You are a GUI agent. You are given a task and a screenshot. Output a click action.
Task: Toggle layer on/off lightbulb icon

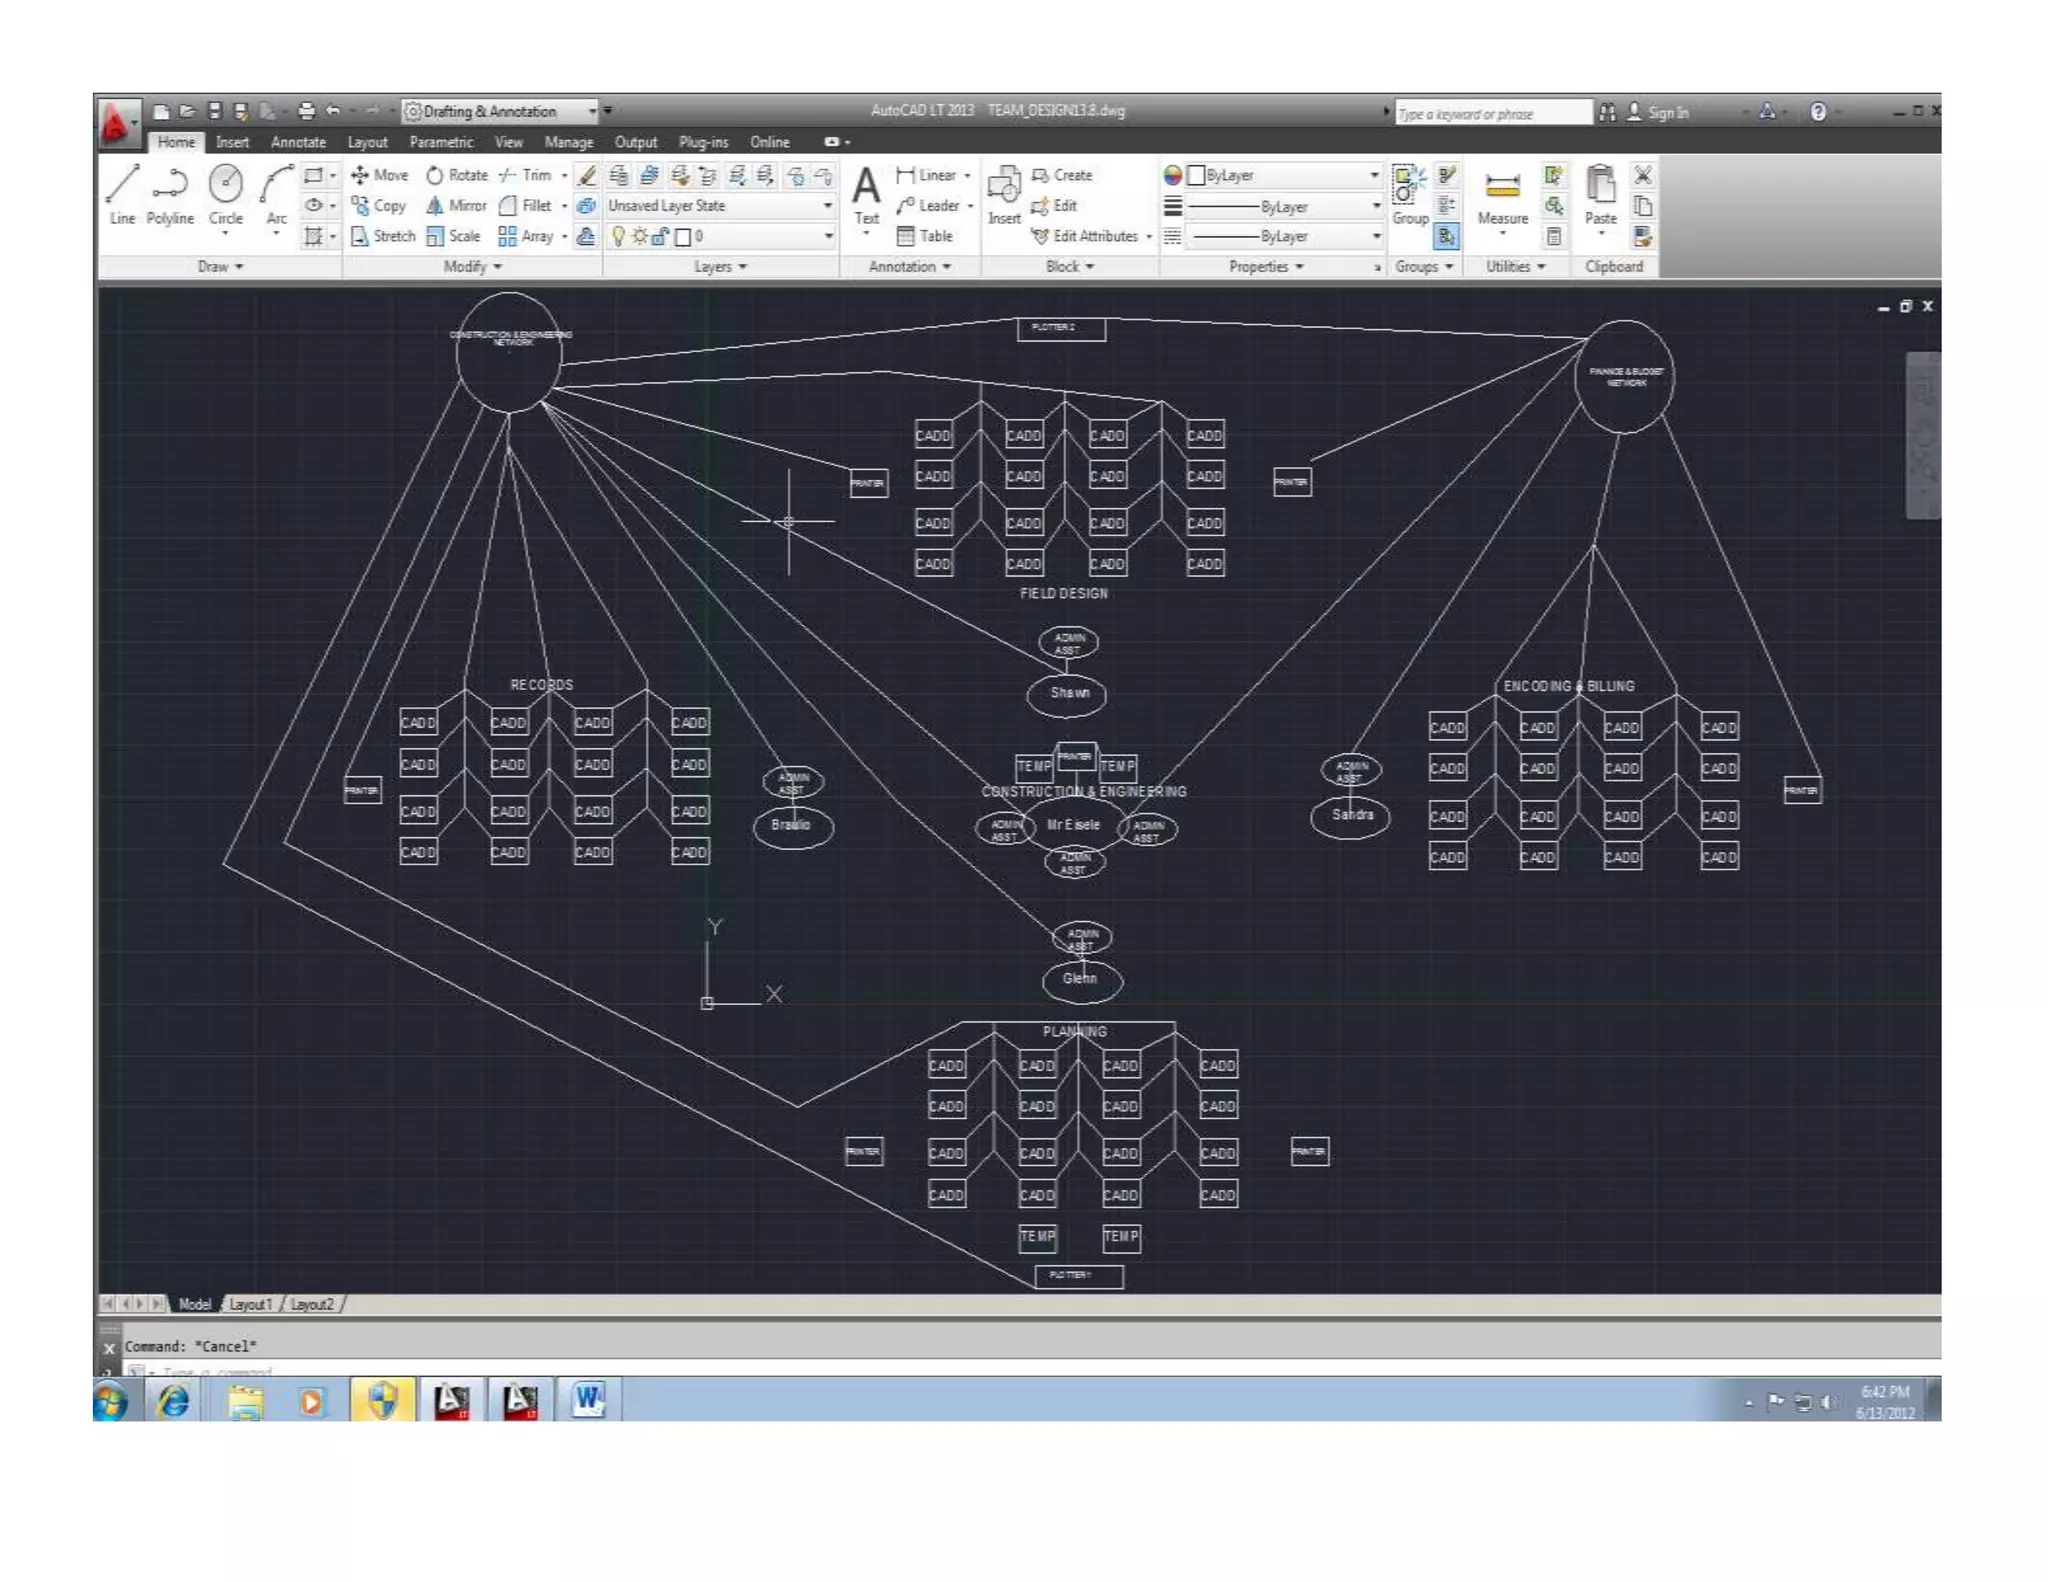(x=618, y=237)
